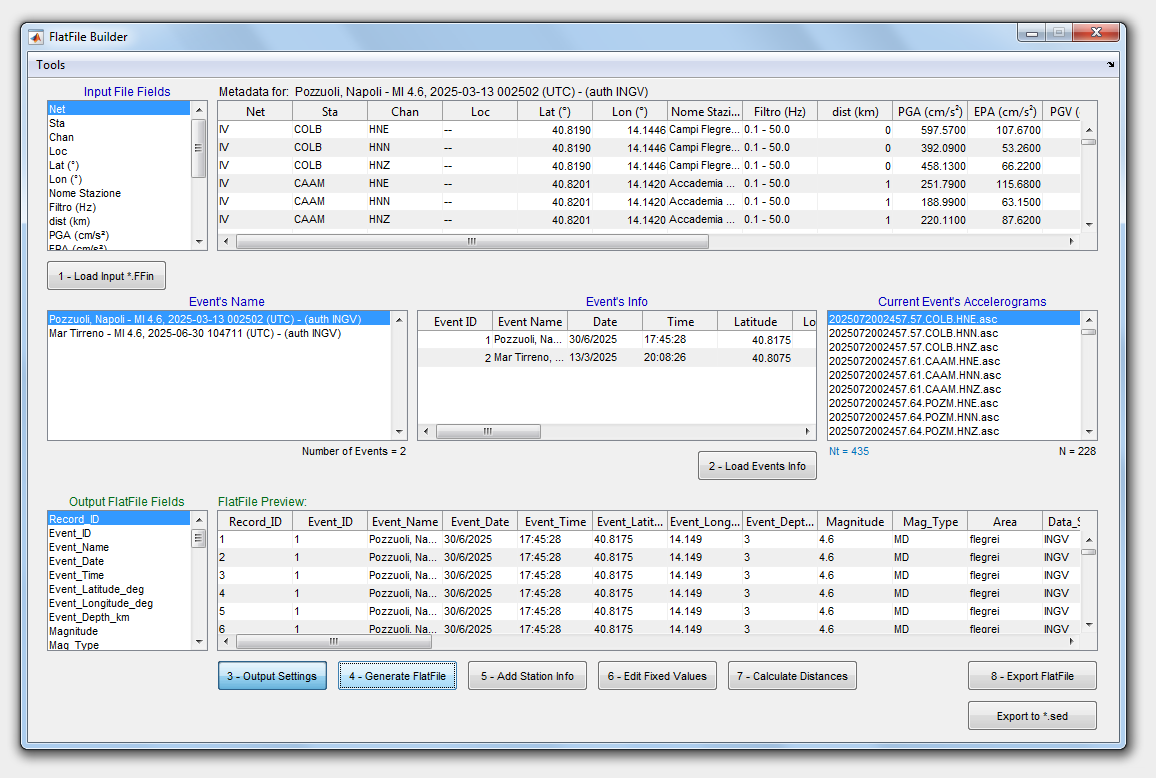
Task: Click the right scroll arrow of metadata table
Action: 1071,241
